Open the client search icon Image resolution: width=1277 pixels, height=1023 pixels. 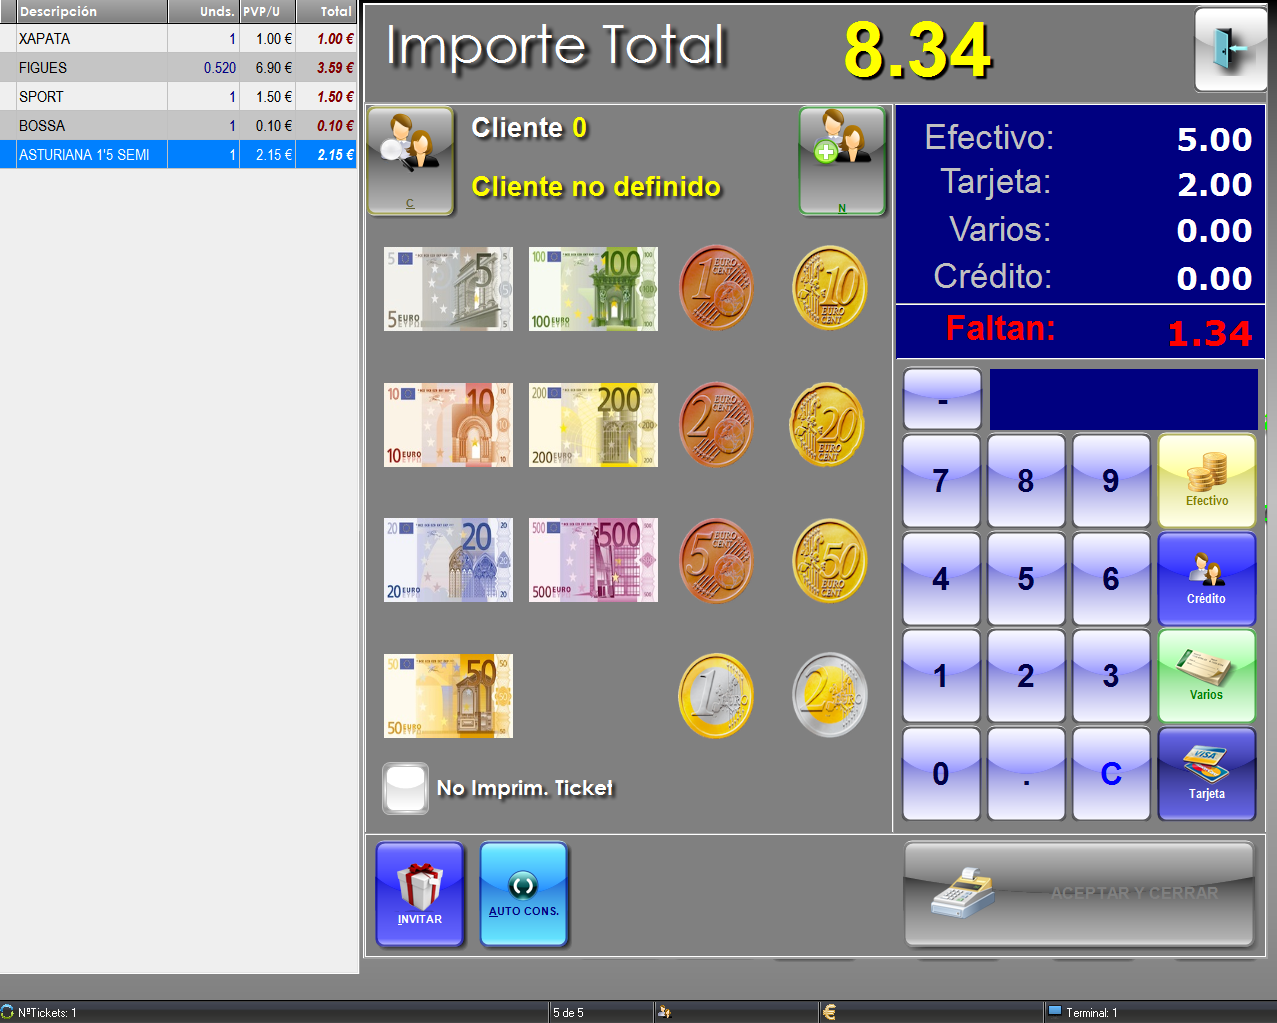pos(410,161)
